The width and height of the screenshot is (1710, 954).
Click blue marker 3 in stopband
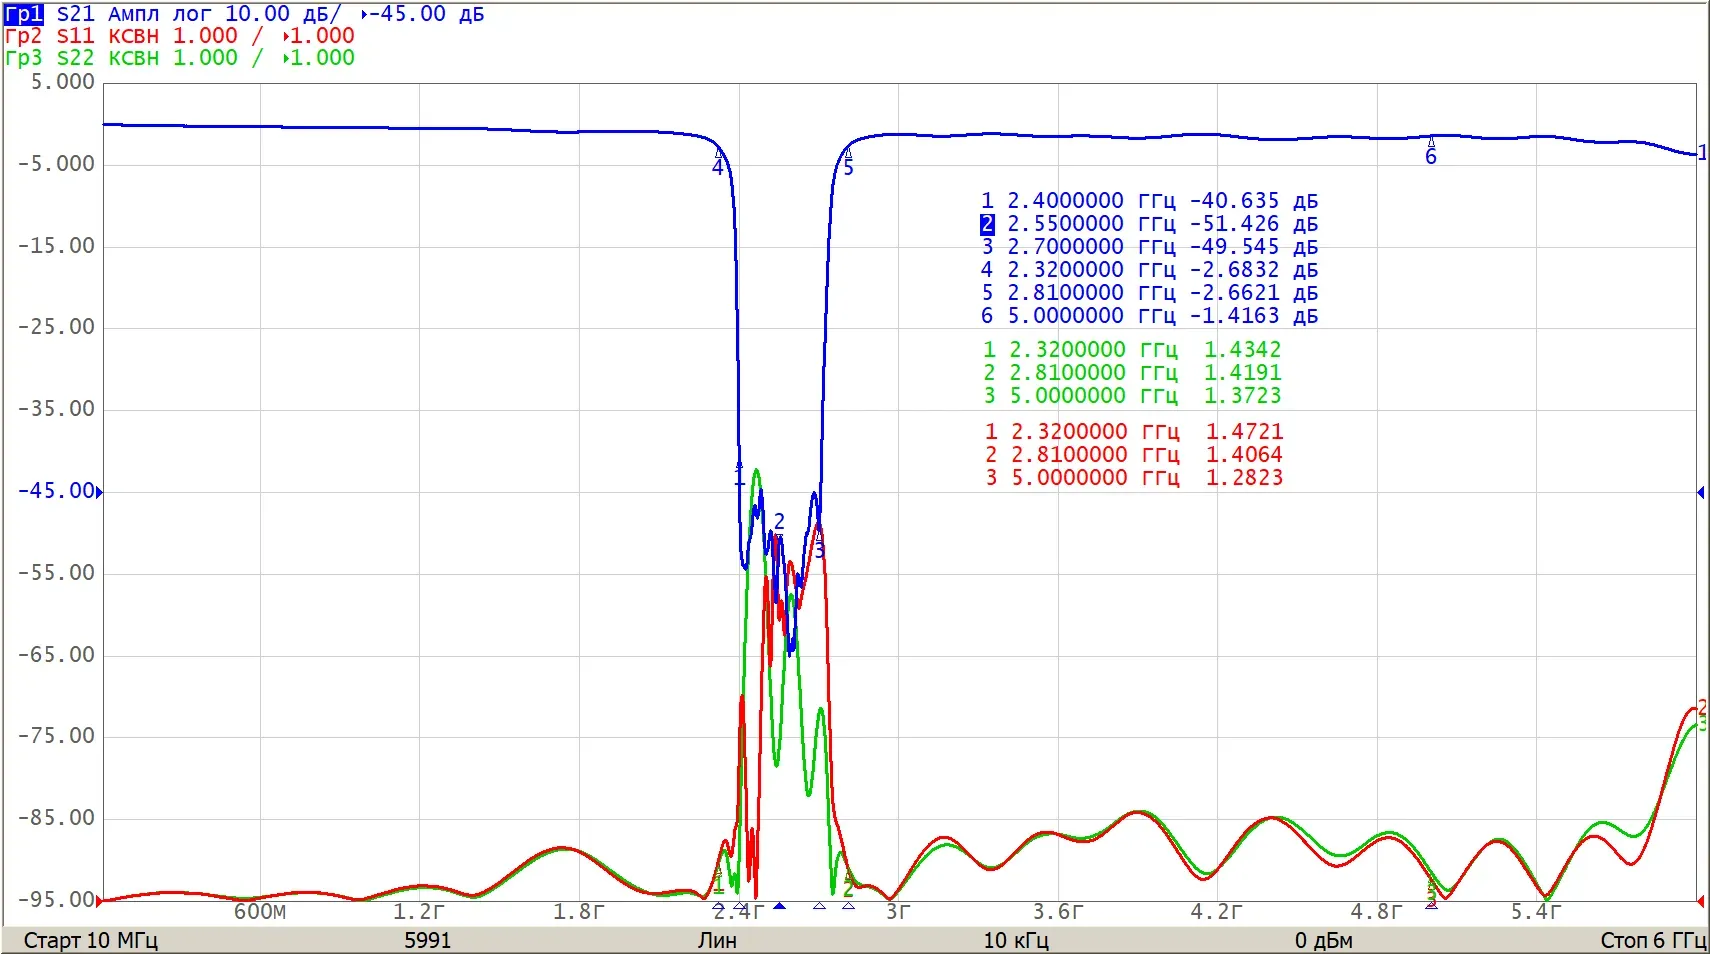(x=819, y=544)
